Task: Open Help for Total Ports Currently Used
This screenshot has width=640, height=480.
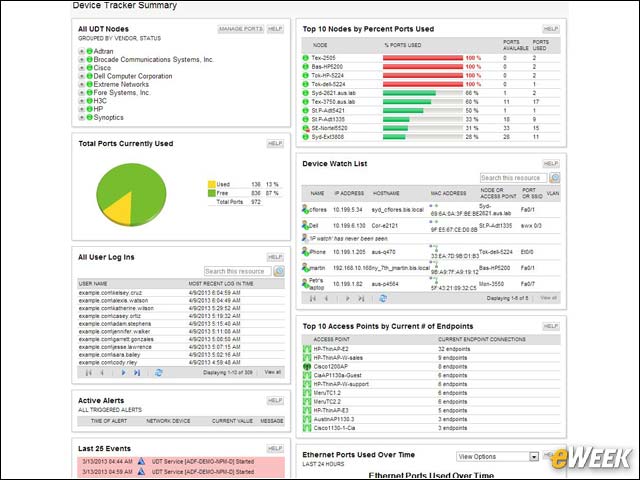Action: pyautogui.click(x=275, y=143)
